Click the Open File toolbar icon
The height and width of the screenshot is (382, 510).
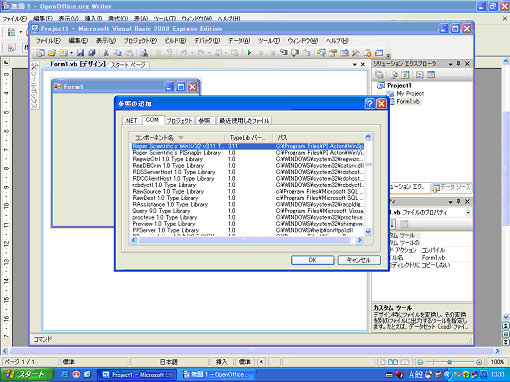(52, 53)
